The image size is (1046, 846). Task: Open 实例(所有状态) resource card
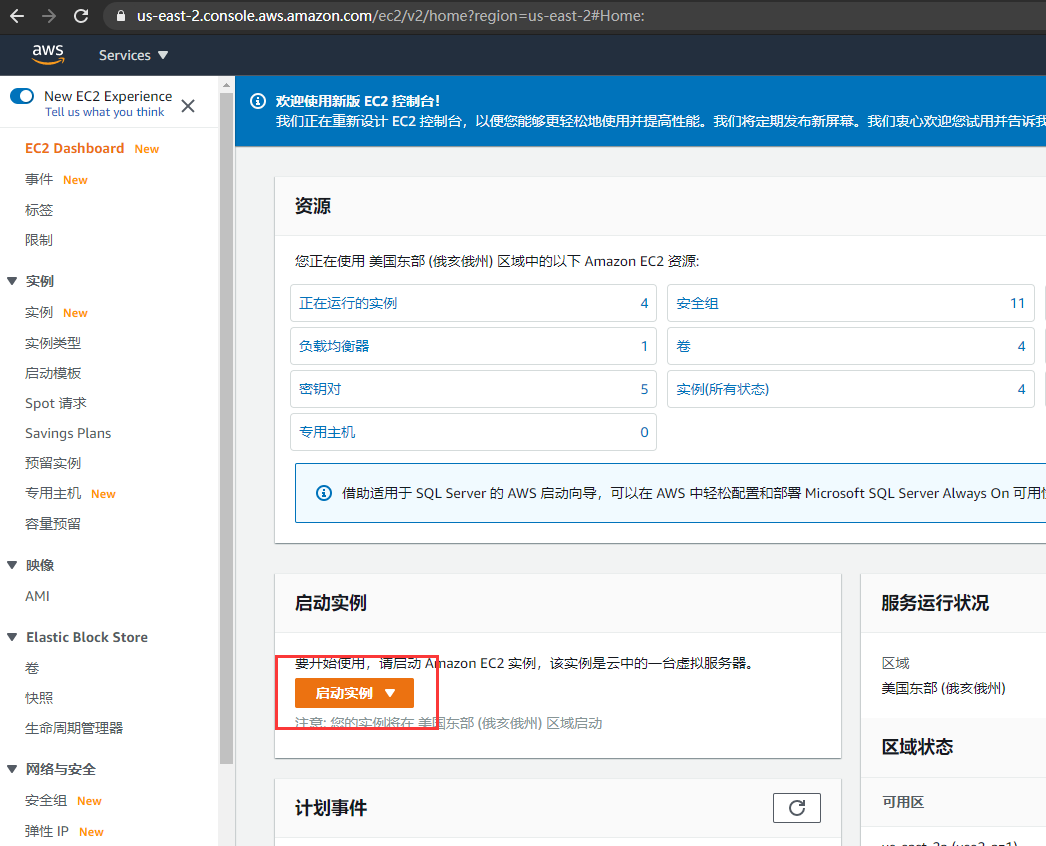851,389
